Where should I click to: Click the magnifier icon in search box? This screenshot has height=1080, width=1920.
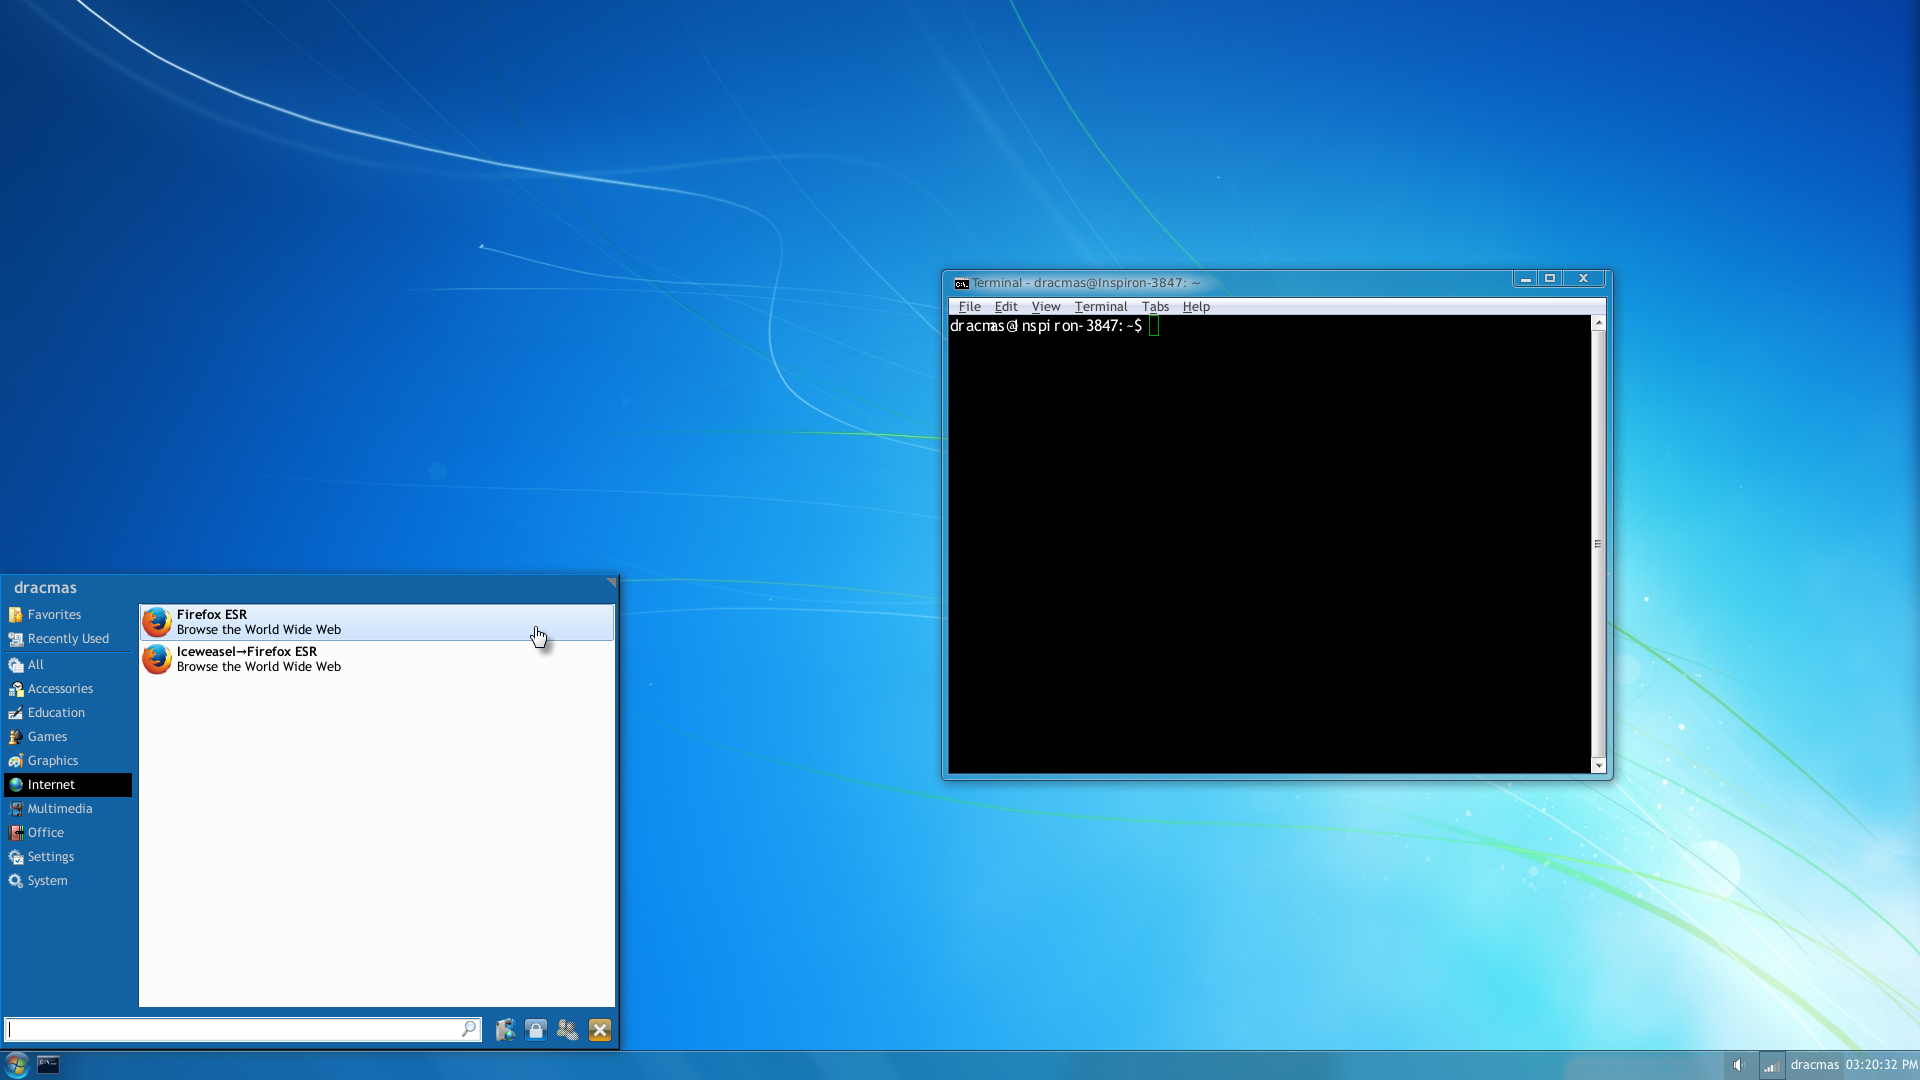[x=469, y=1029]
